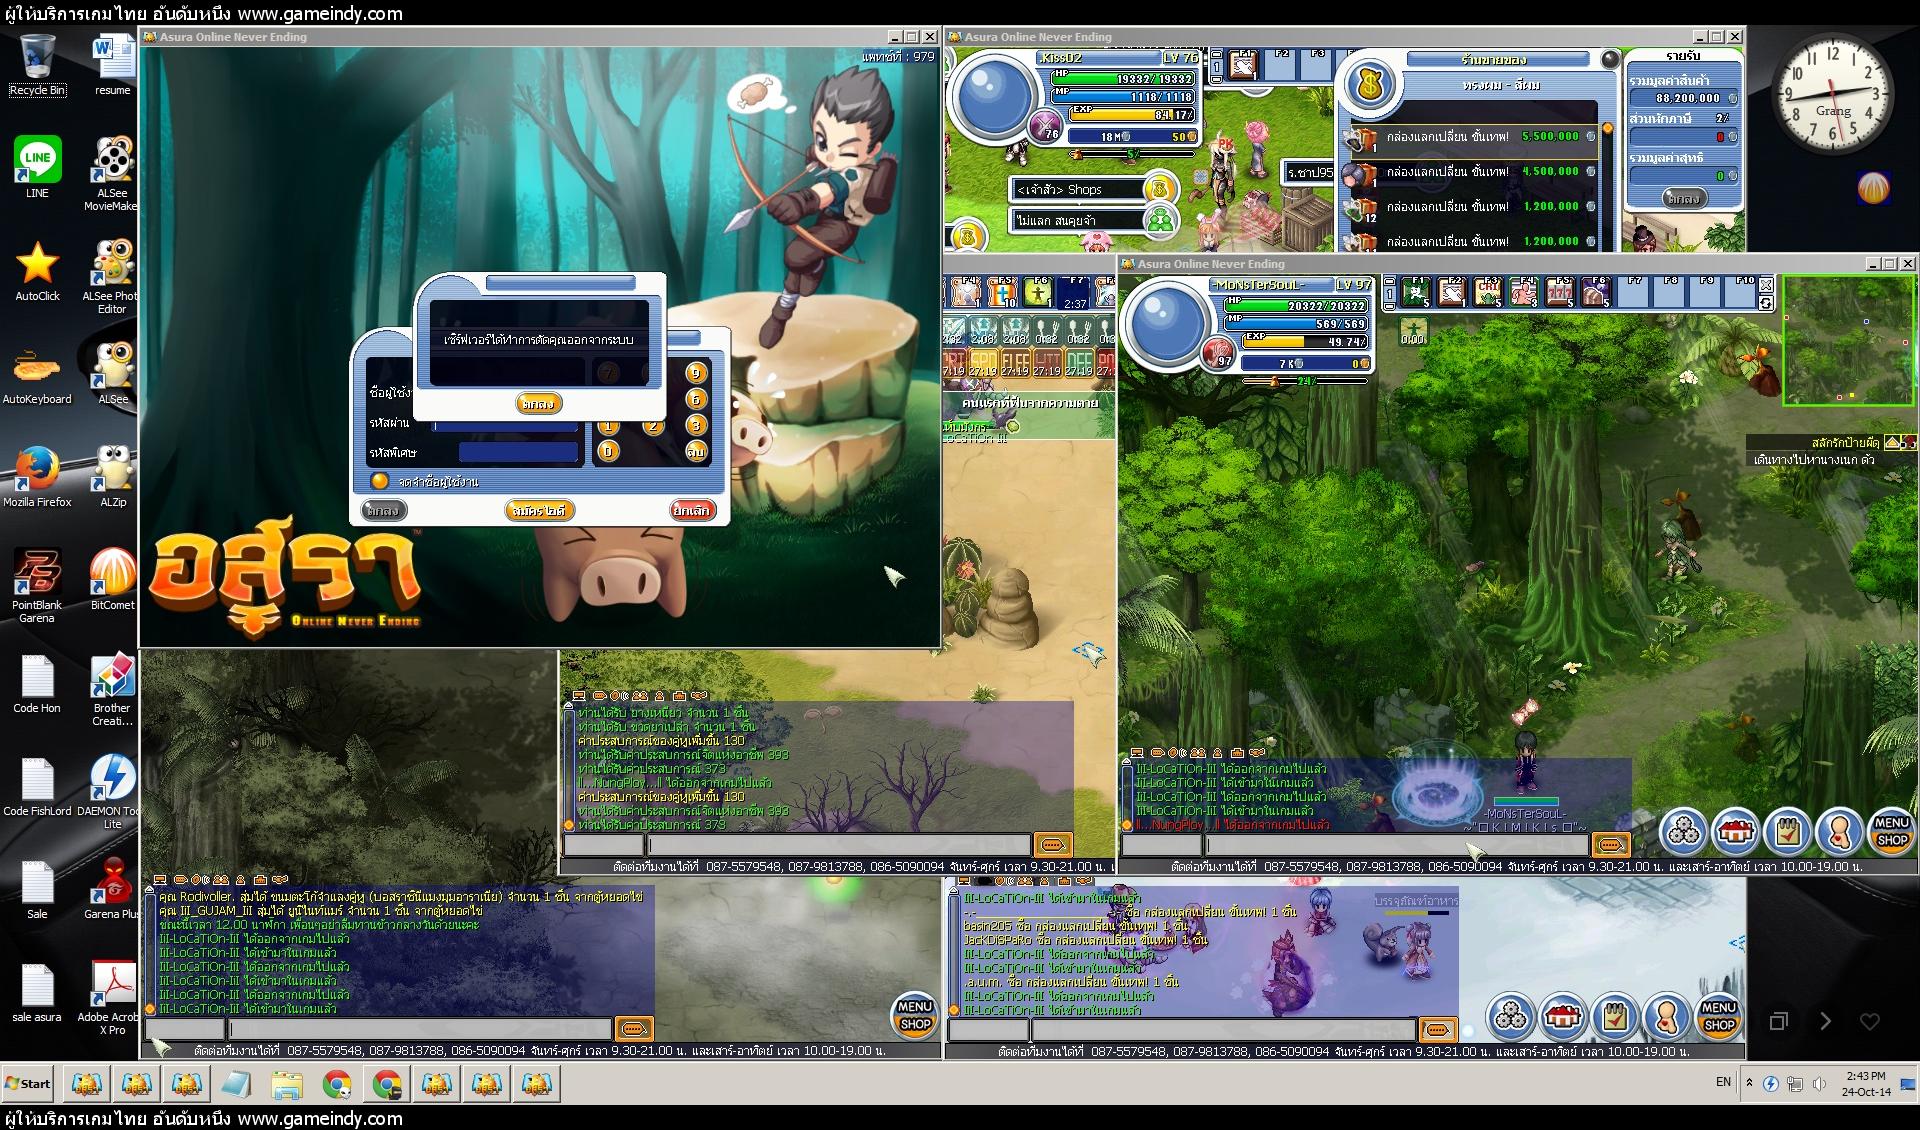
Task: Use the F6 fist skill in MoNsTerSouL window
Action: click(x=1596, y=291)
